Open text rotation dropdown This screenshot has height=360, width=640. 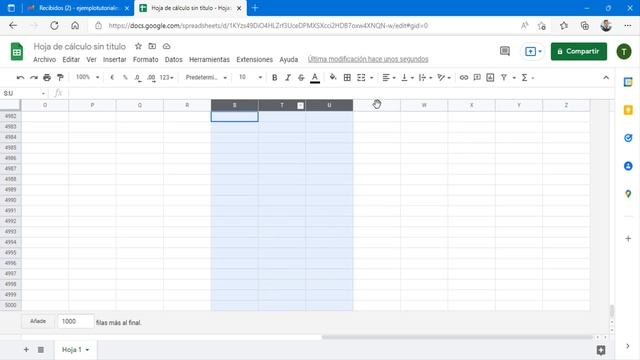click(x=444, y=78)
